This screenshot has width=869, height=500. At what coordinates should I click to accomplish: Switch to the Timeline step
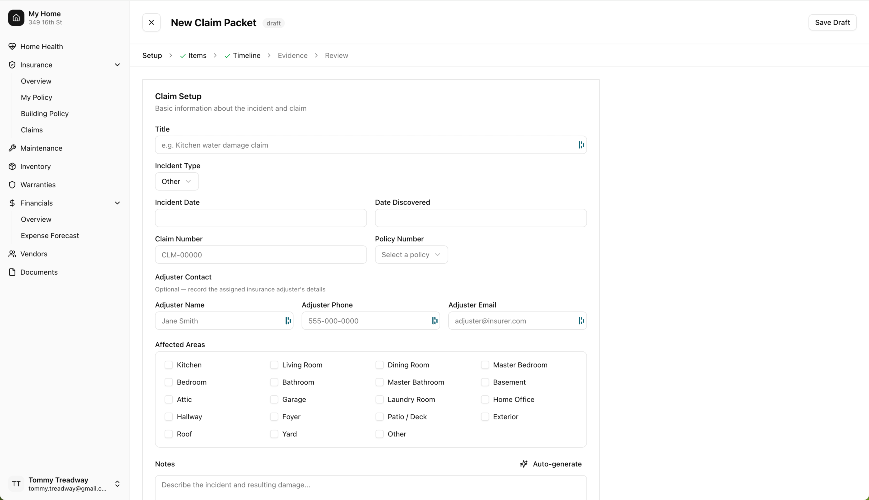[246, 56]
